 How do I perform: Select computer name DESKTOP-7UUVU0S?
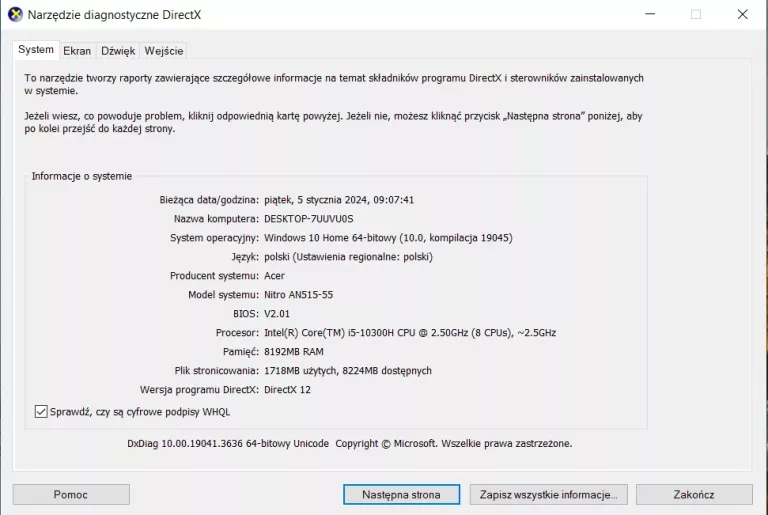[x=309, y=219]
